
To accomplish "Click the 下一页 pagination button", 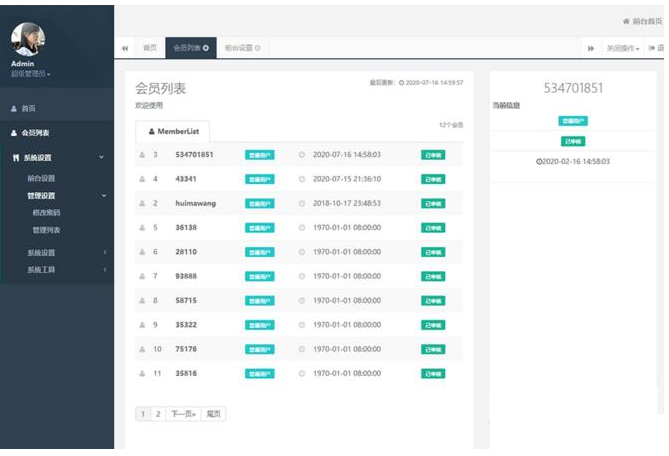I will coord(181,414).
